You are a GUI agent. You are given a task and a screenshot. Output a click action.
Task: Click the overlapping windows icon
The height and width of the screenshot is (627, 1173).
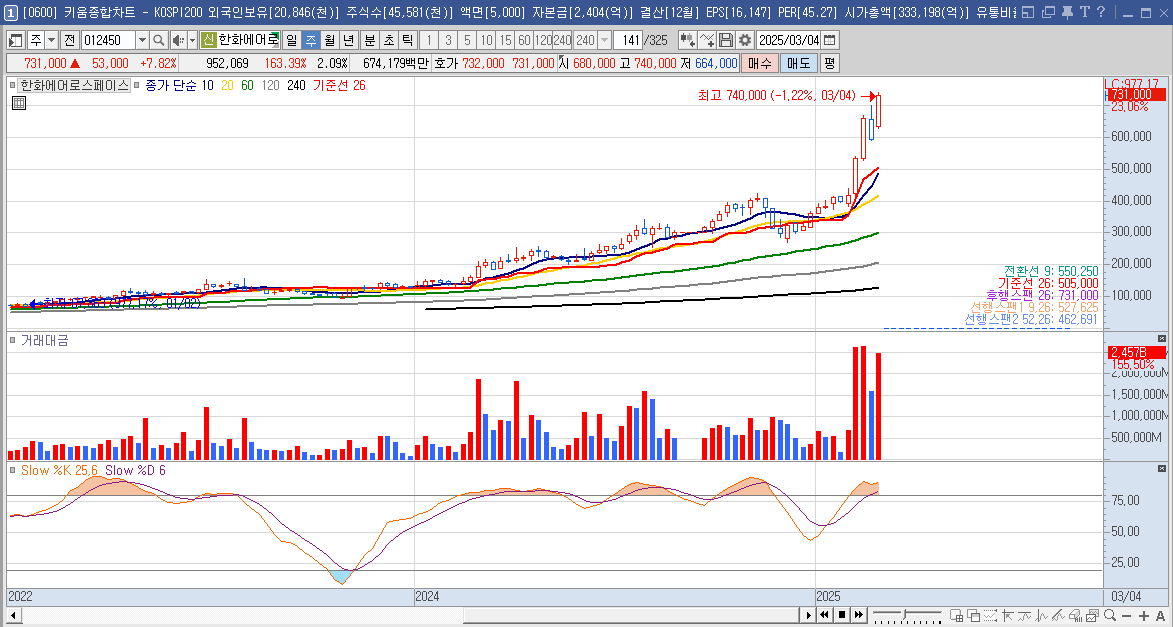tap(973, 615)
